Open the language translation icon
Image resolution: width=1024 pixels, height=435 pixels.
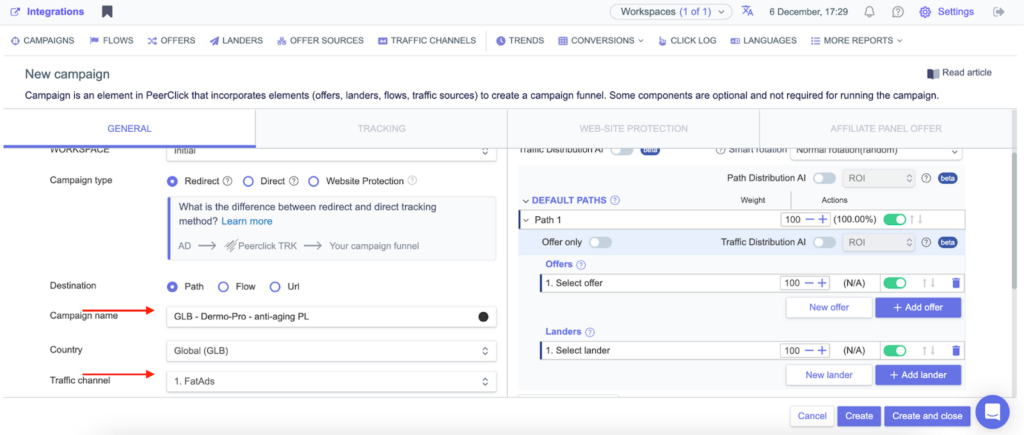[x=747, y=12]
